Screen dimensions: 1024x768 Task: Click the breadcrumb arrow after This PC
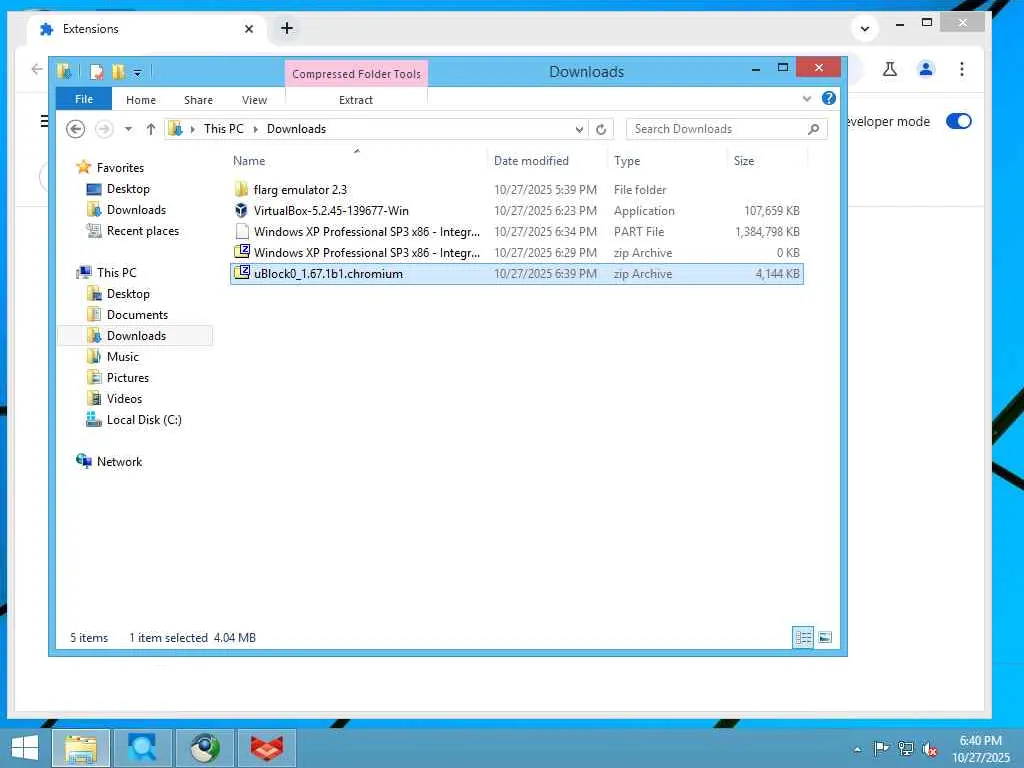[255, 129]
